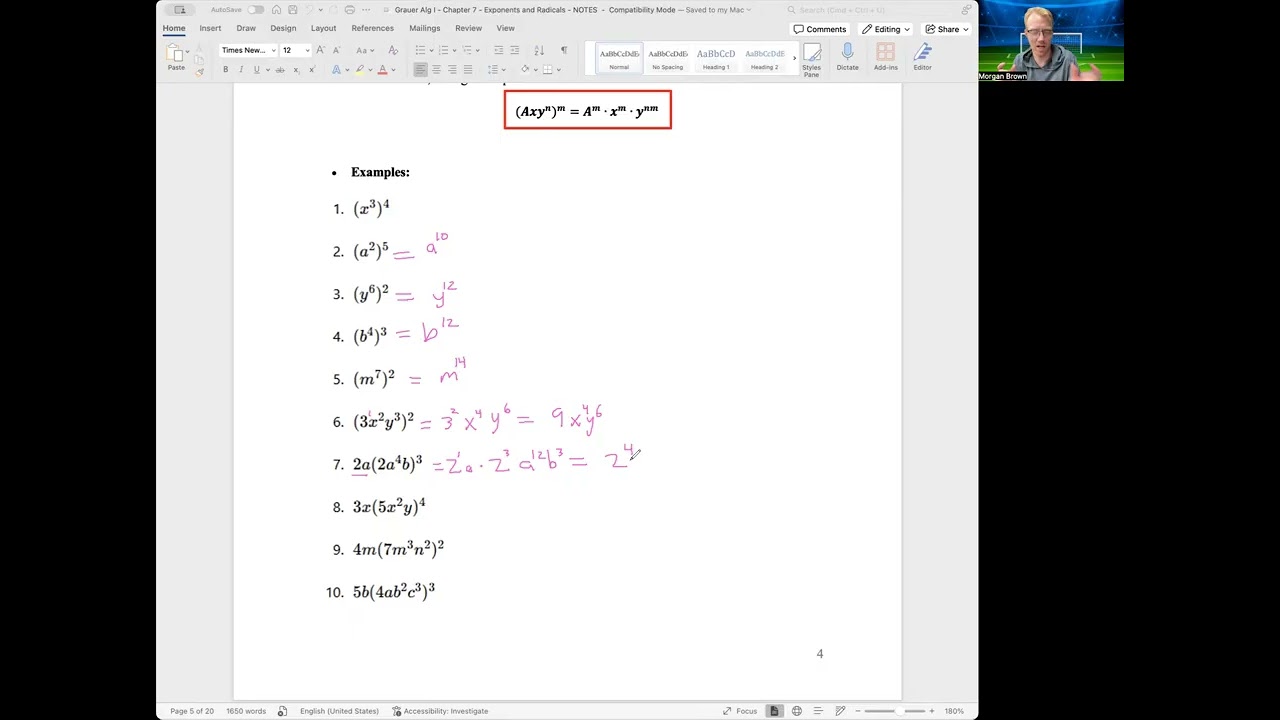Click the Align Right icon
This screenshot has height=720, width=1280.
[452, 70]
